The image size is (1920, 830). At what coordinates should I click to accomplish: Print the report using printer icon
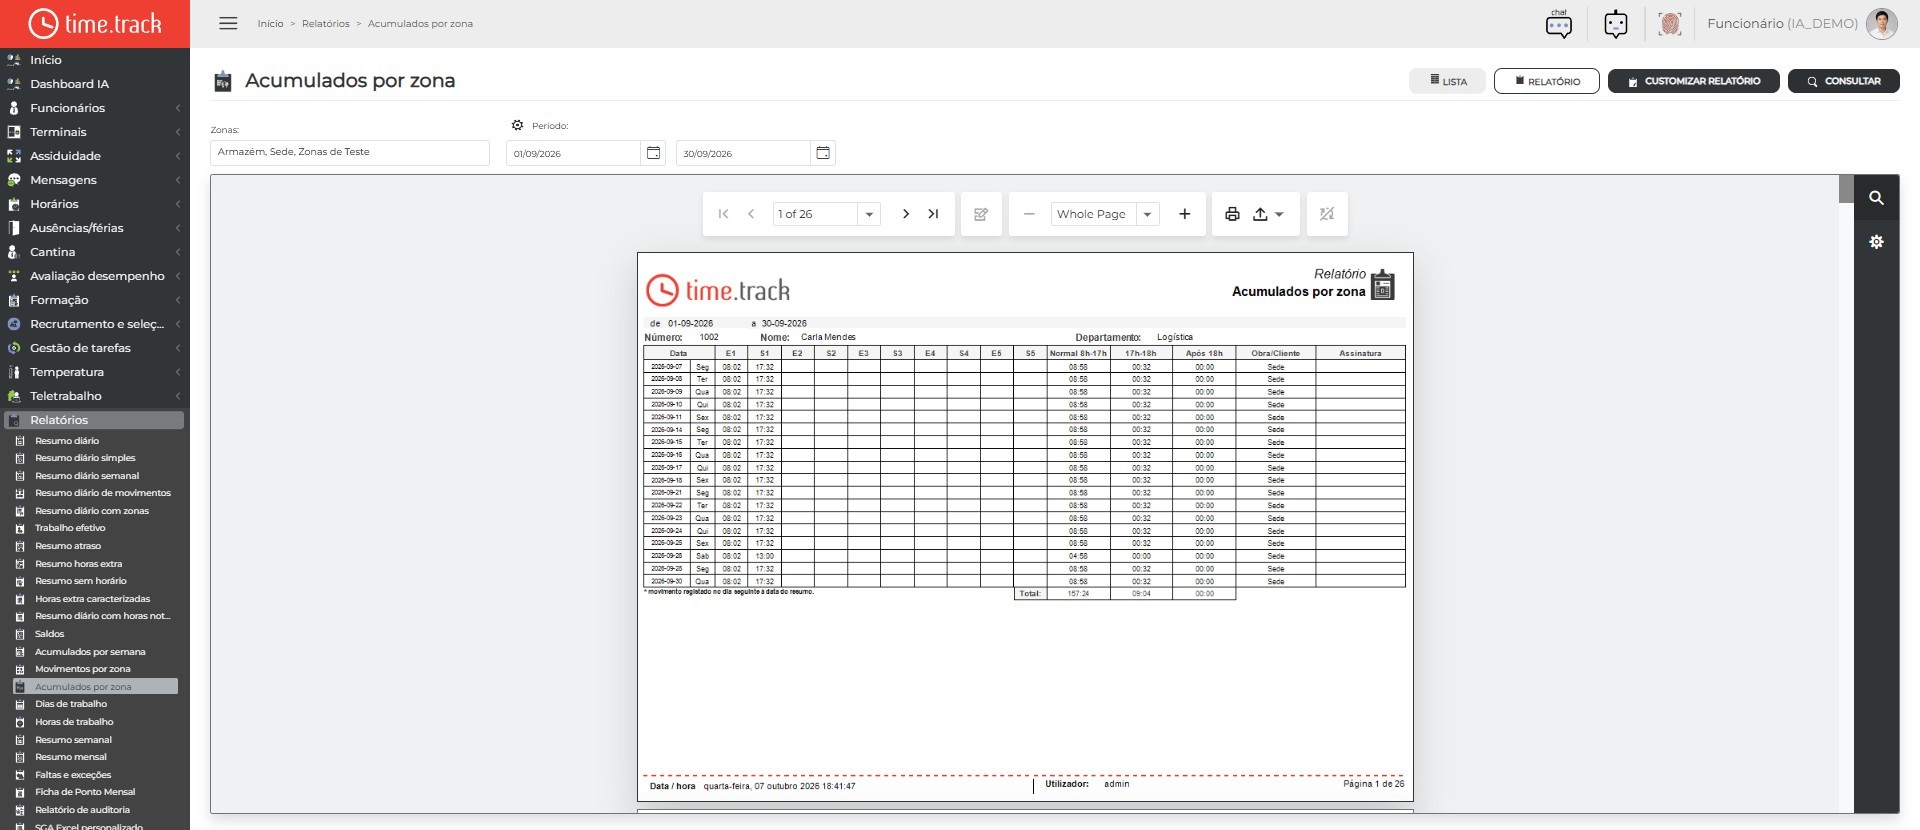pos(1232,214)
